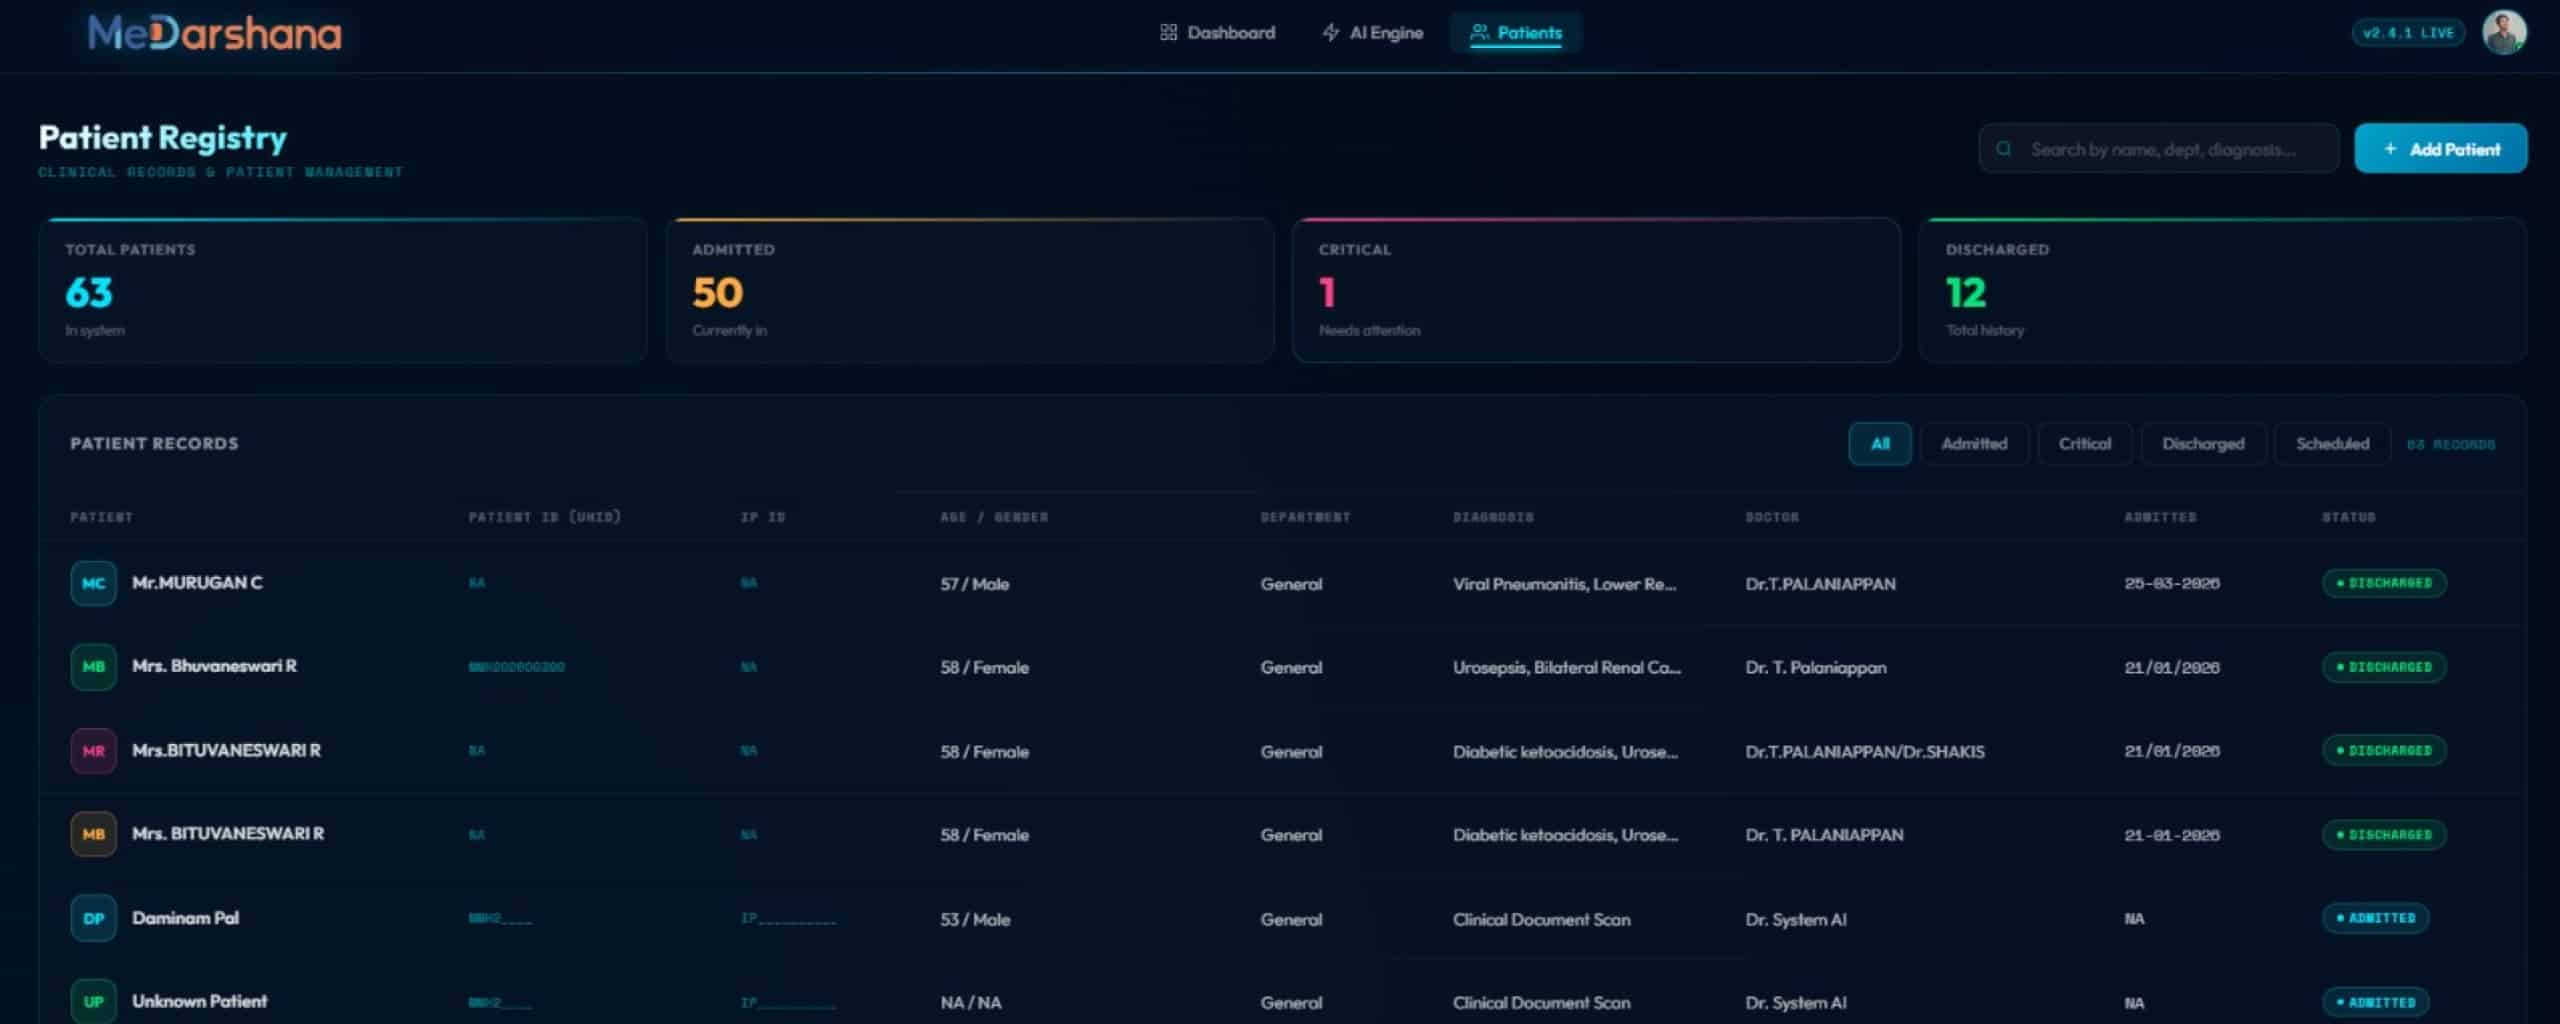2560x1024 pixels.
Task: Select the Patients navigation tab
Action: pos(1515,33)
